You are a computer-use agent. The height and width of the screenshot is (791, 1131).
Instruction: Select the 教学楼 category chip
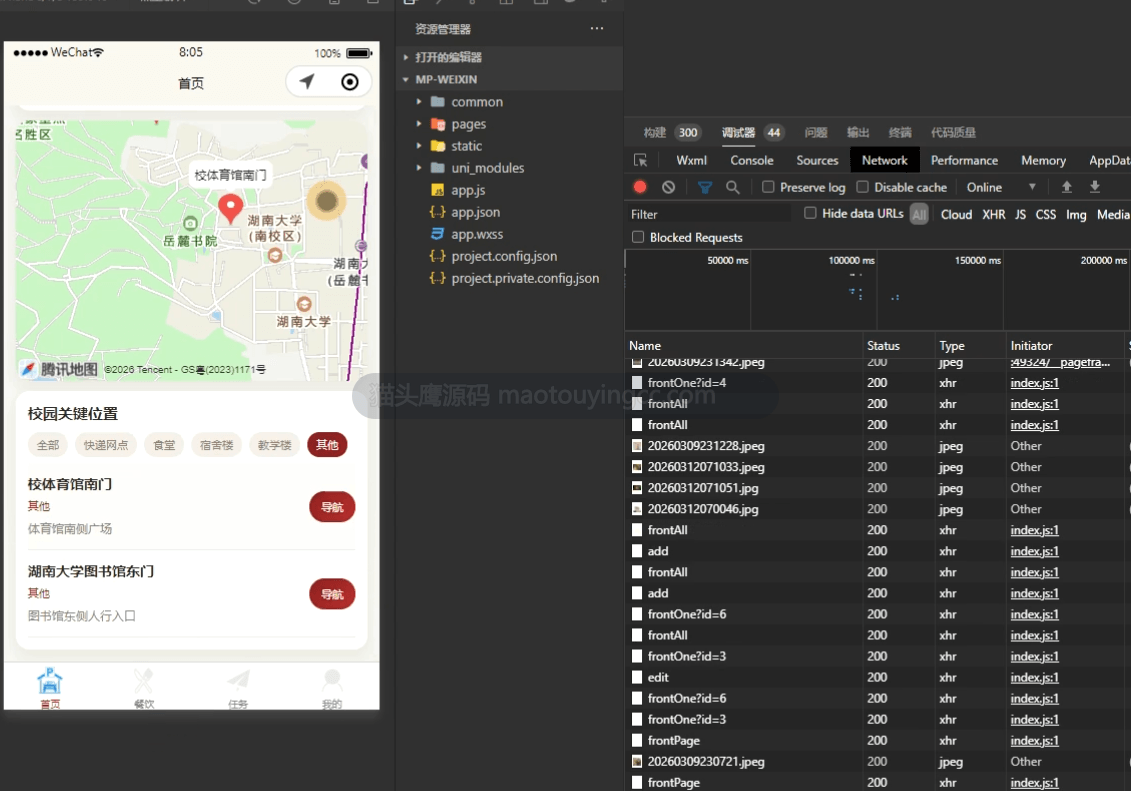coord(274,445)
